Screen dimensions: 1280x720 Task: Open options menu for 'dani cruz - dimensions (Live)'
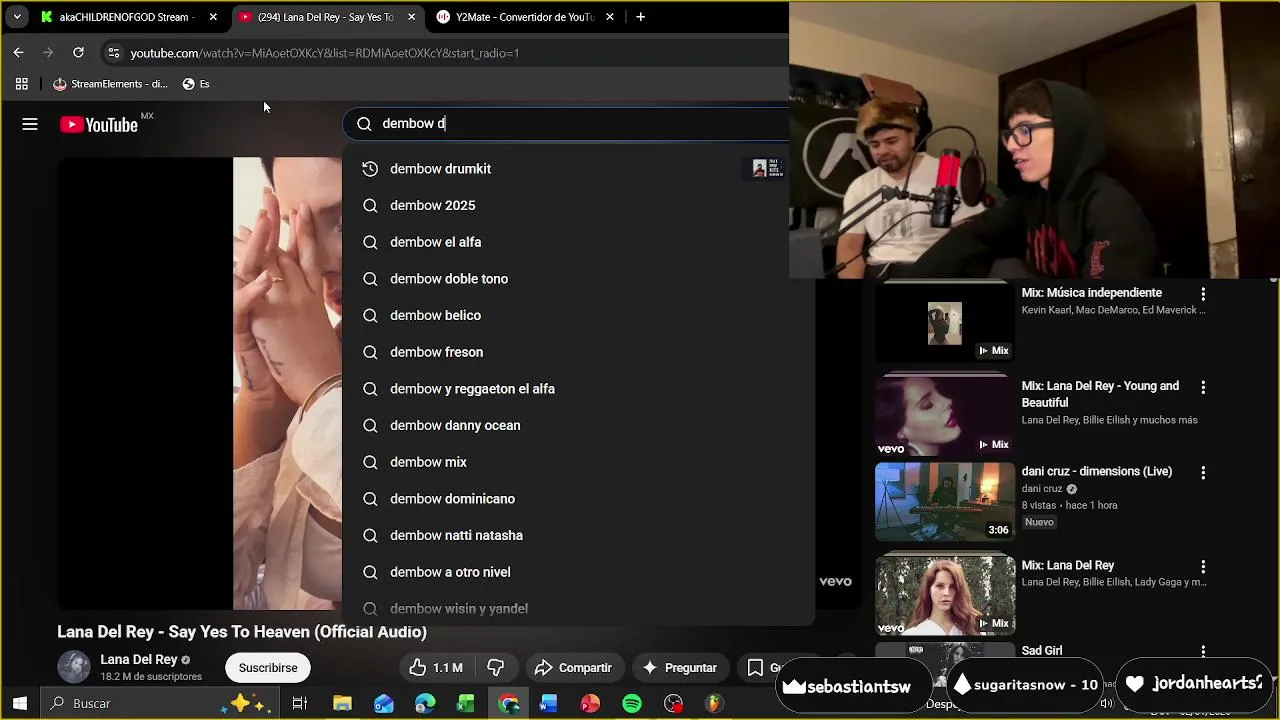[1203, 472]
